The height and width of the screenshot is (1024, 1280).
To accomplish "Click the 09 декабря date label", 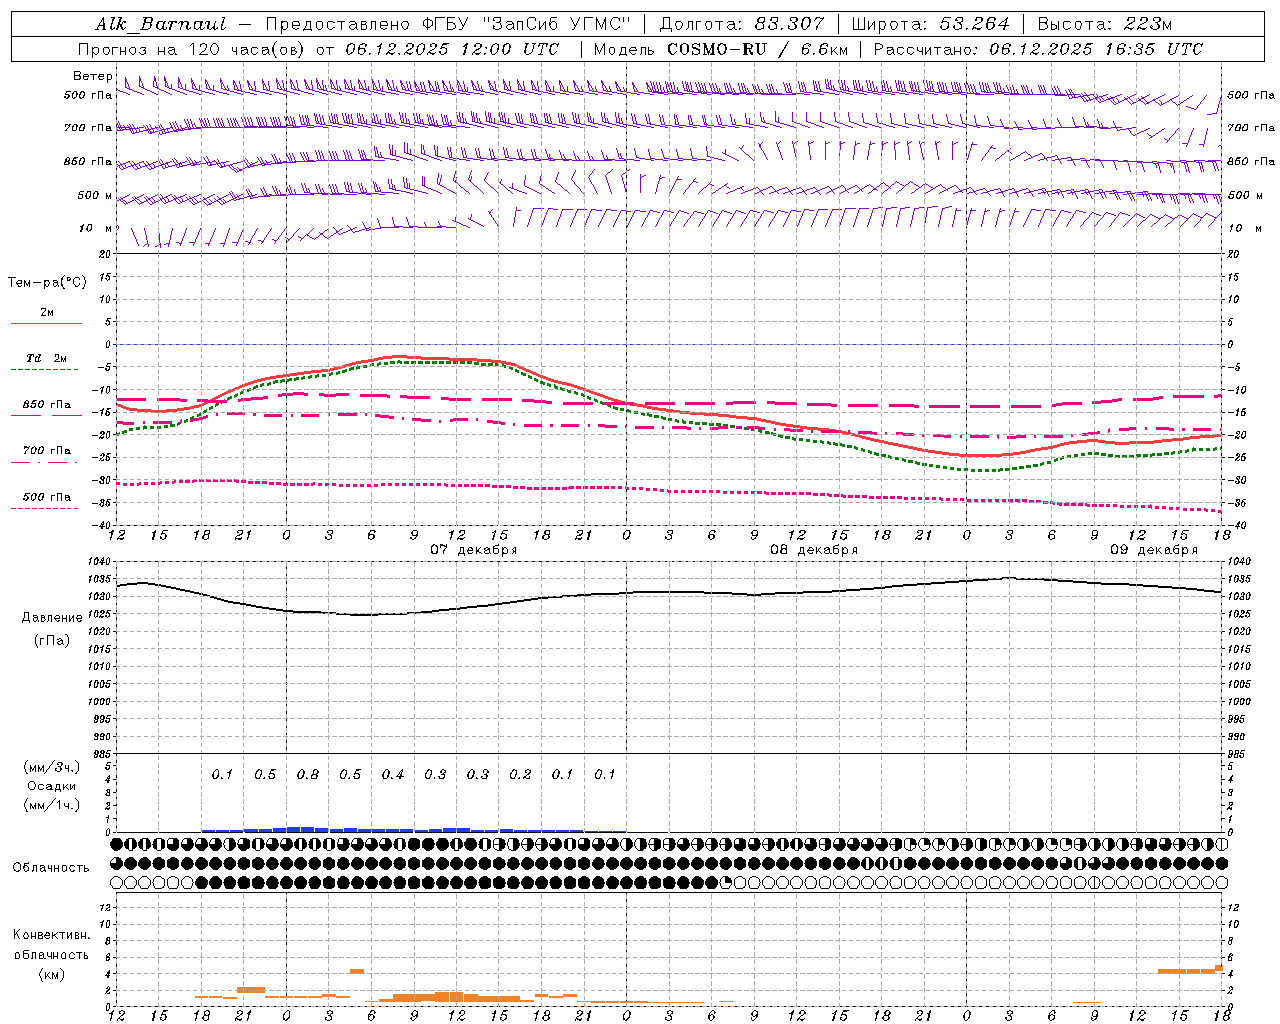I will coord(1154,550).
